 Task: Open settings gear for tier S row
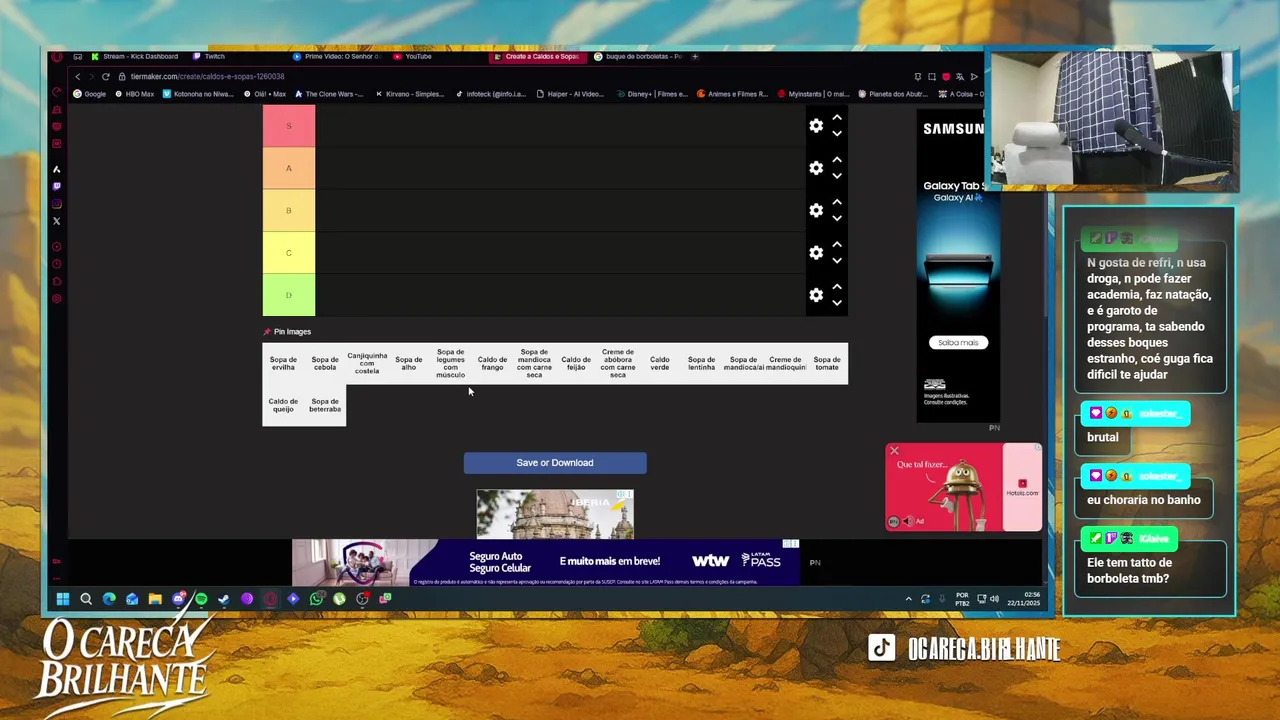click(816, 126)
